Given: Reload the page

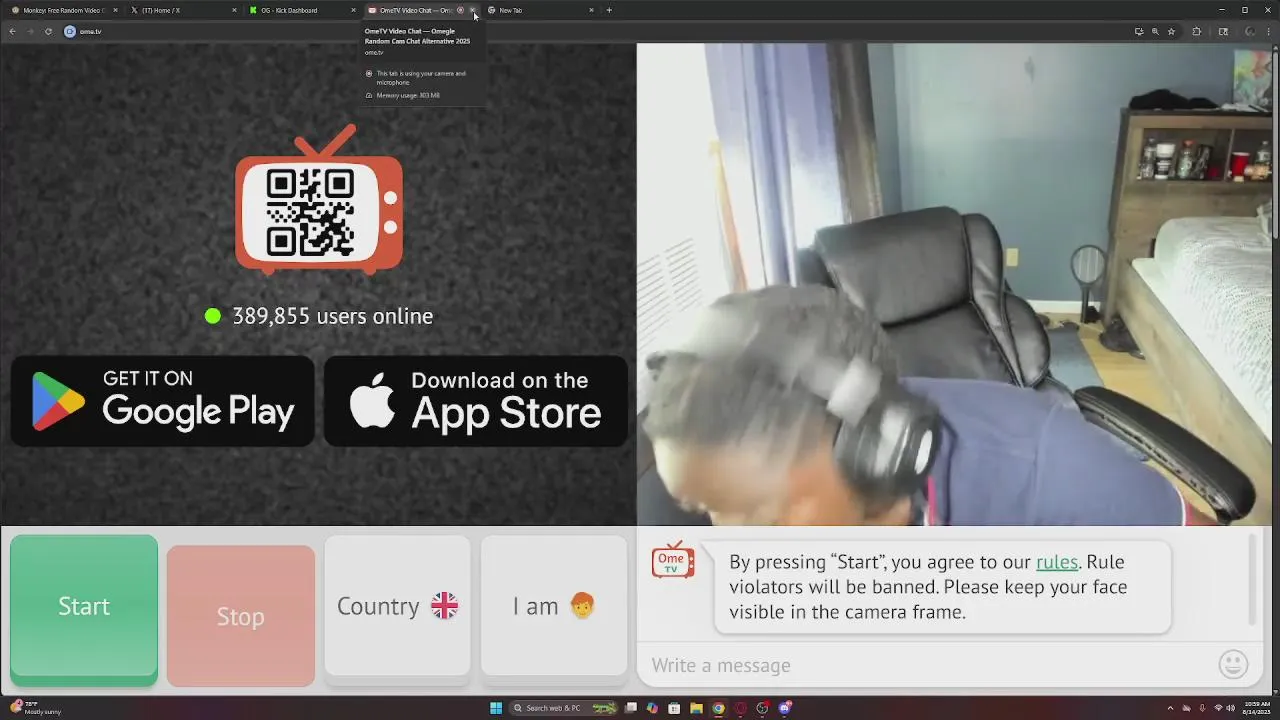Looking at the screenshot, I should 48,31.
